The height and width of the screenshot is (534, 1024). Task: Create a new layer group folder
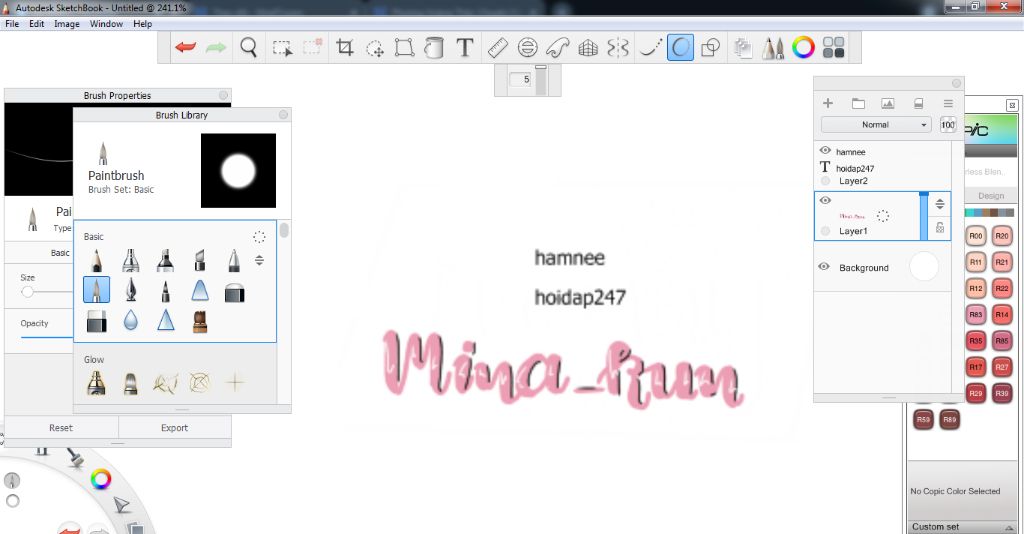coord(858,103)
